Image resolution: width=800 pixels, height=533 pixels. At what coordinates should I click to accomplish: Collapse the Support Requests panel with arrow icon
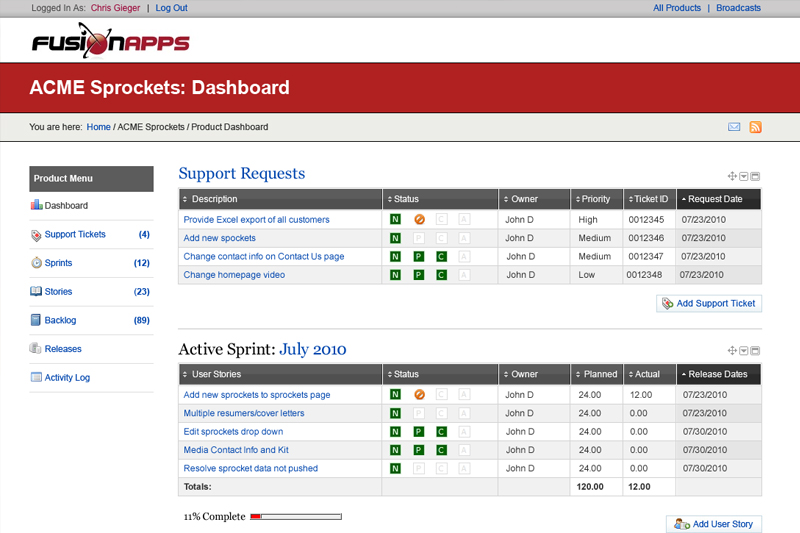click(x=744, y=176)
